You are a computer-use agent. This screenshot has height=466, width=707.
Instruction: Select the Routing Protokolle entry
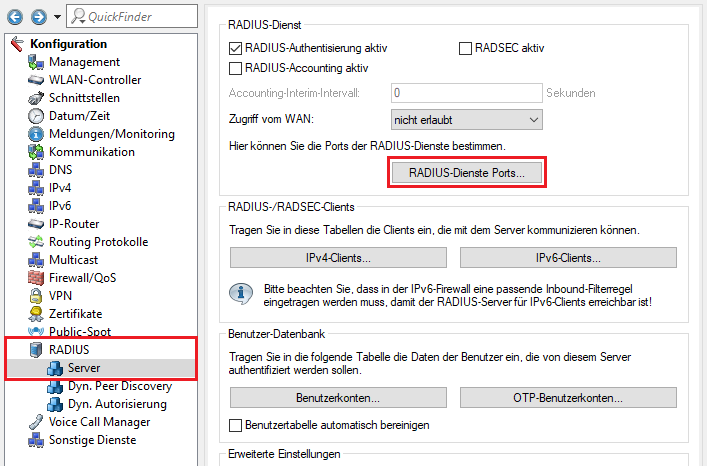[98, 242]
